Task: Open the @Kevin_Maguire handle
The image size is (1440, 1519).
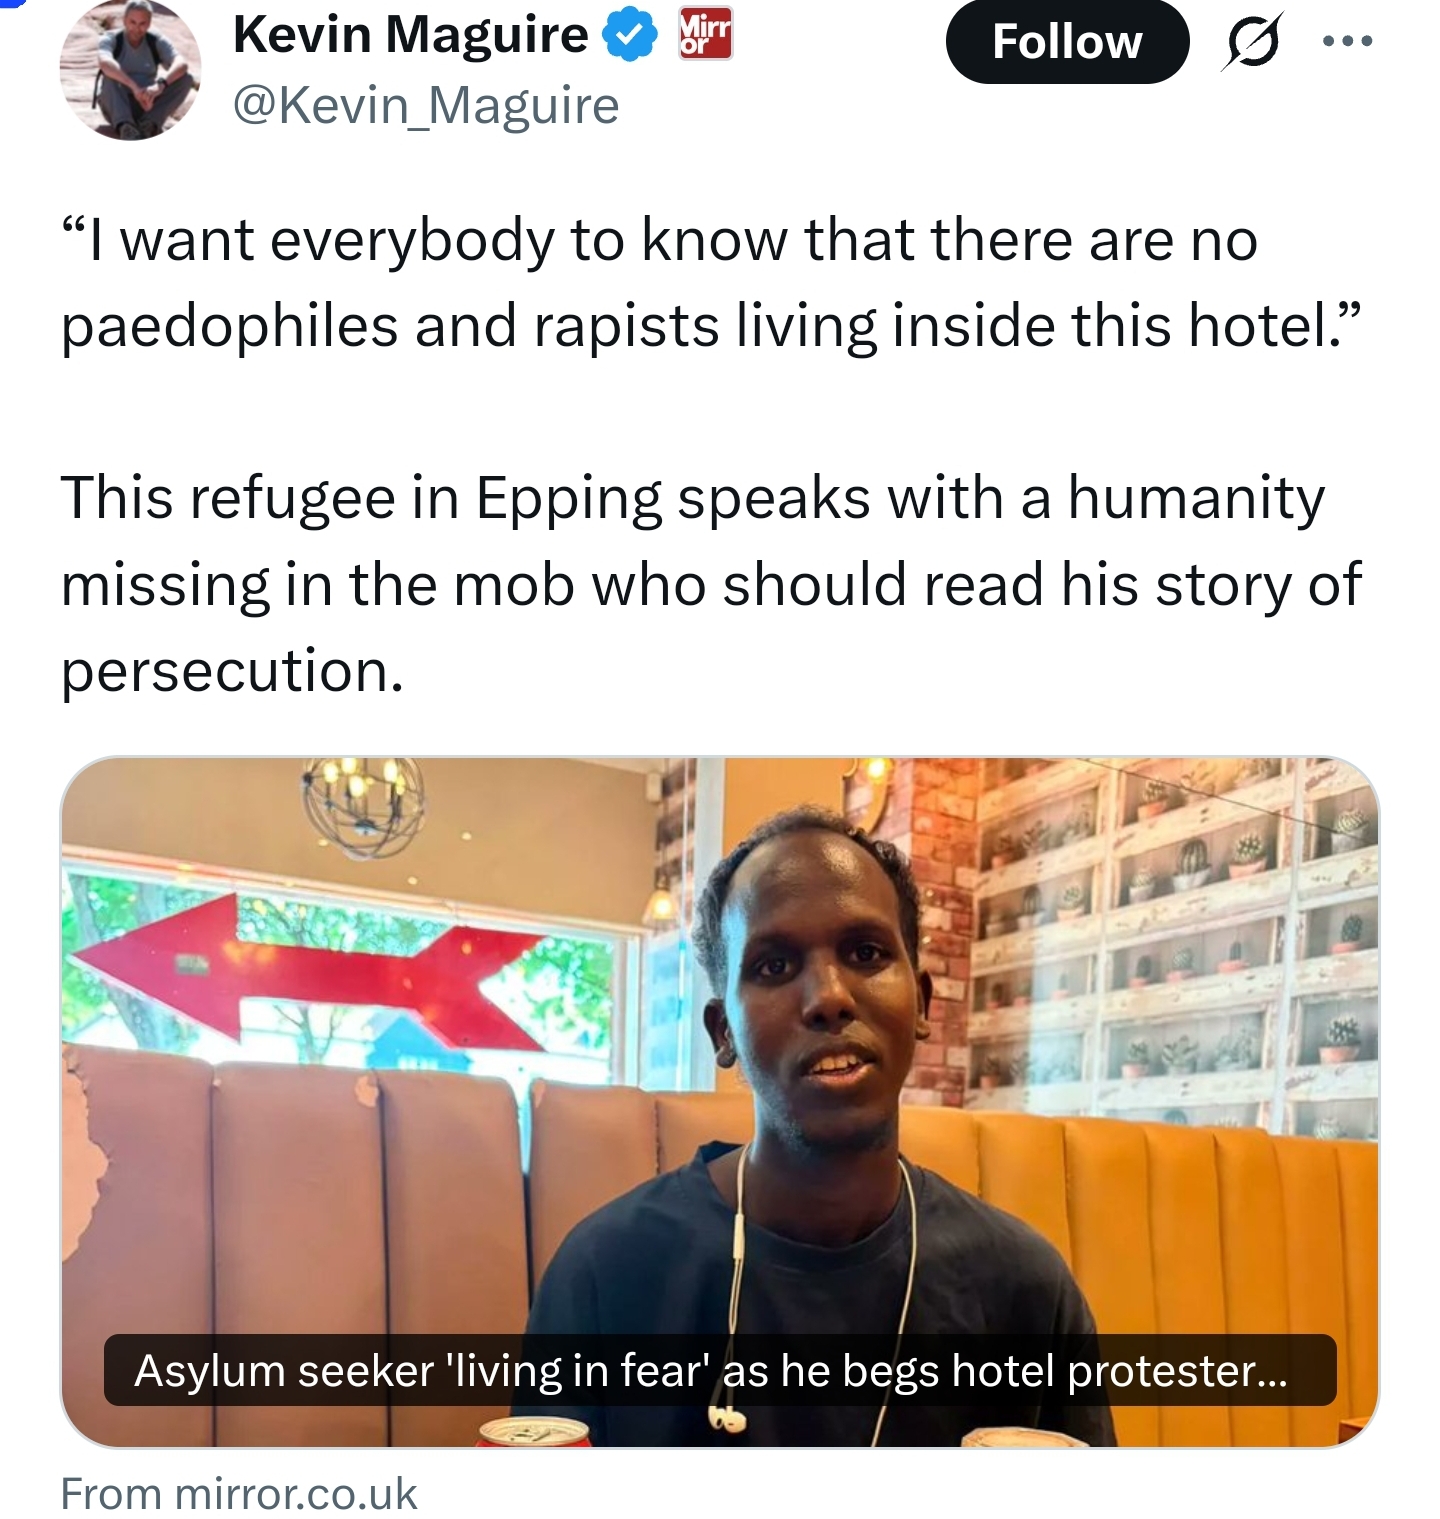Action: [426, 106]
